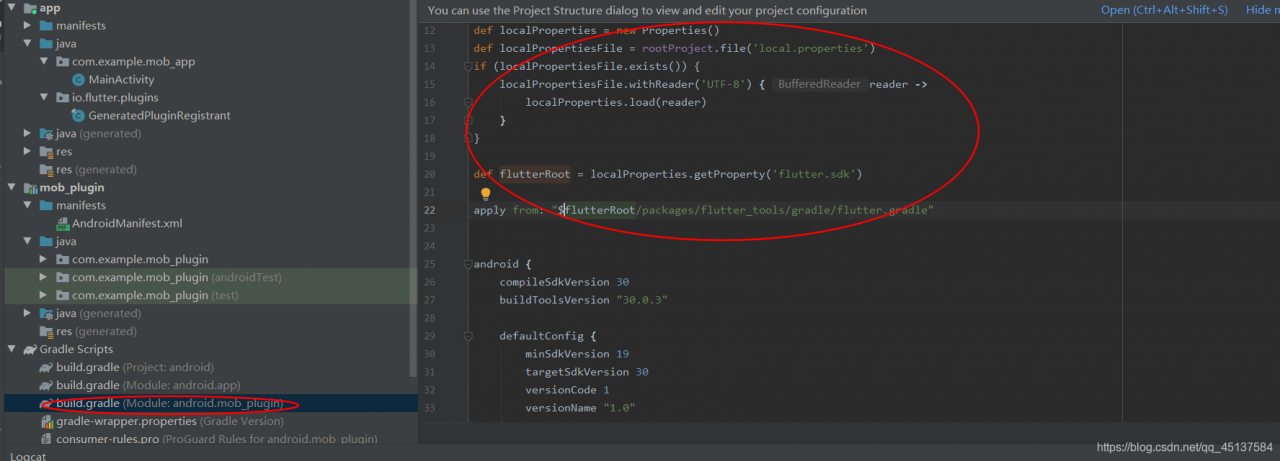
Task: Fold the withReader closure at line 15
Action: (467, 102)
